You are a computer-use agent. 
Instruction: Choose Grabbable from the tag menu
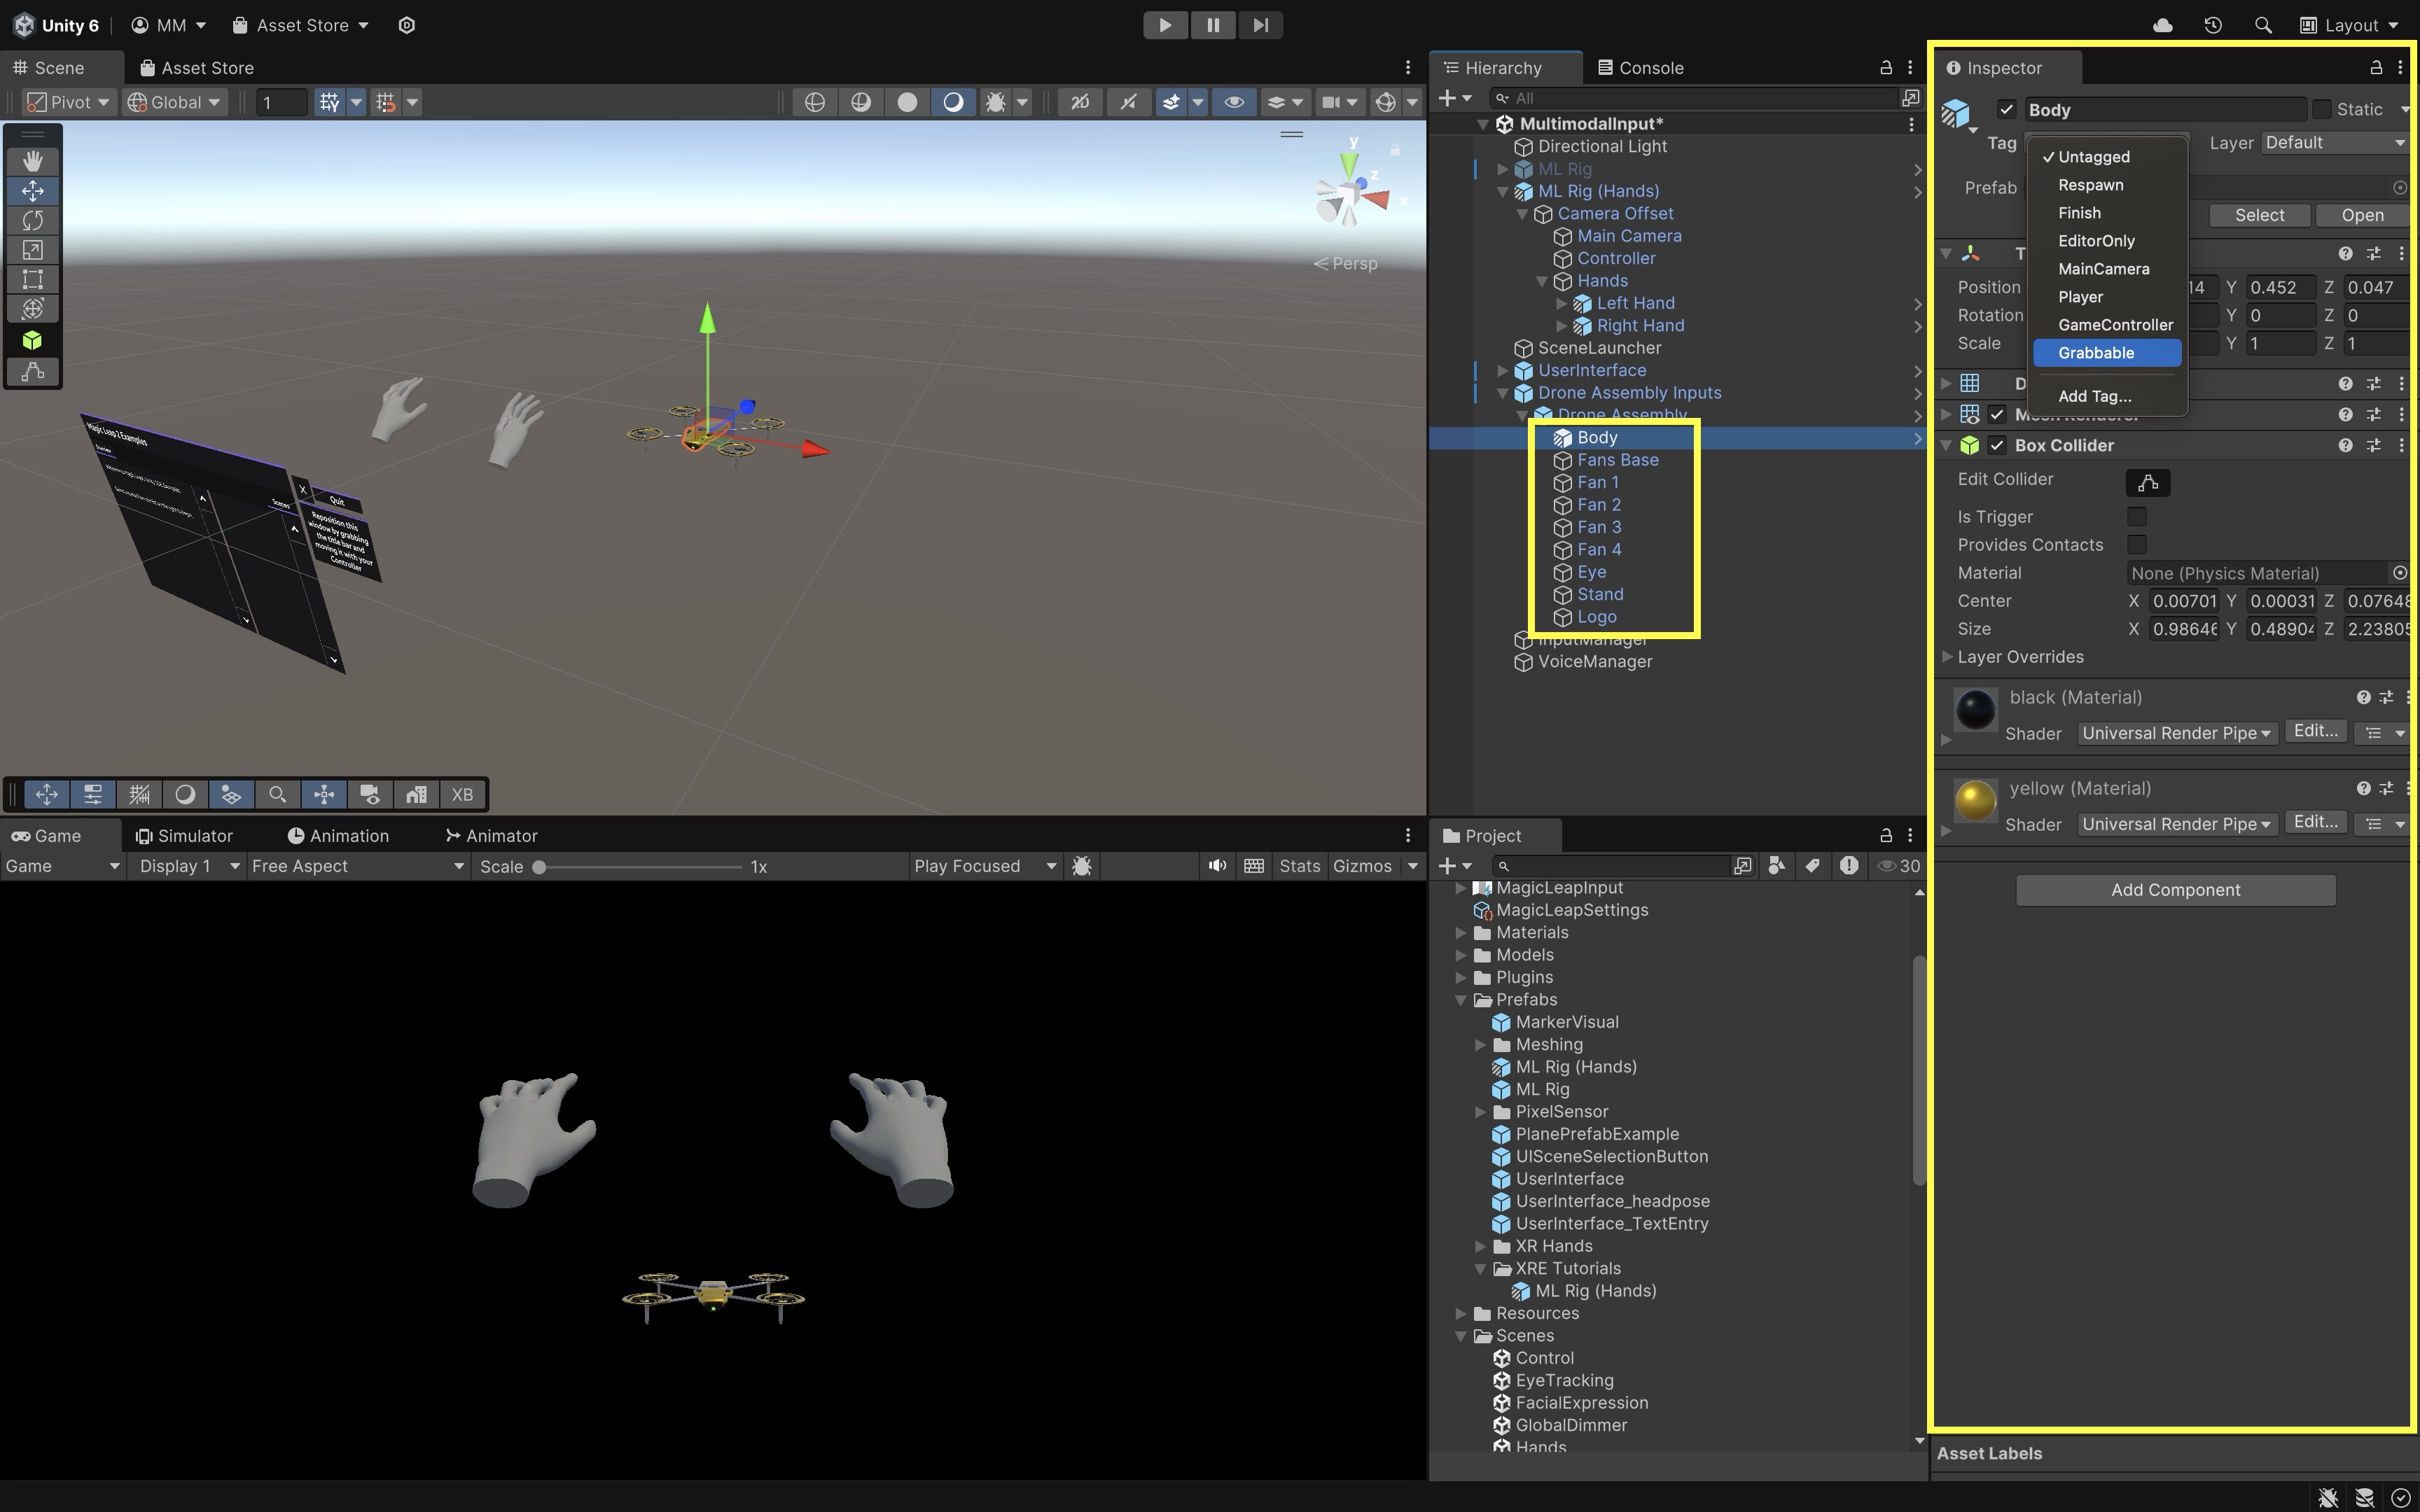tap(2096, 353)
